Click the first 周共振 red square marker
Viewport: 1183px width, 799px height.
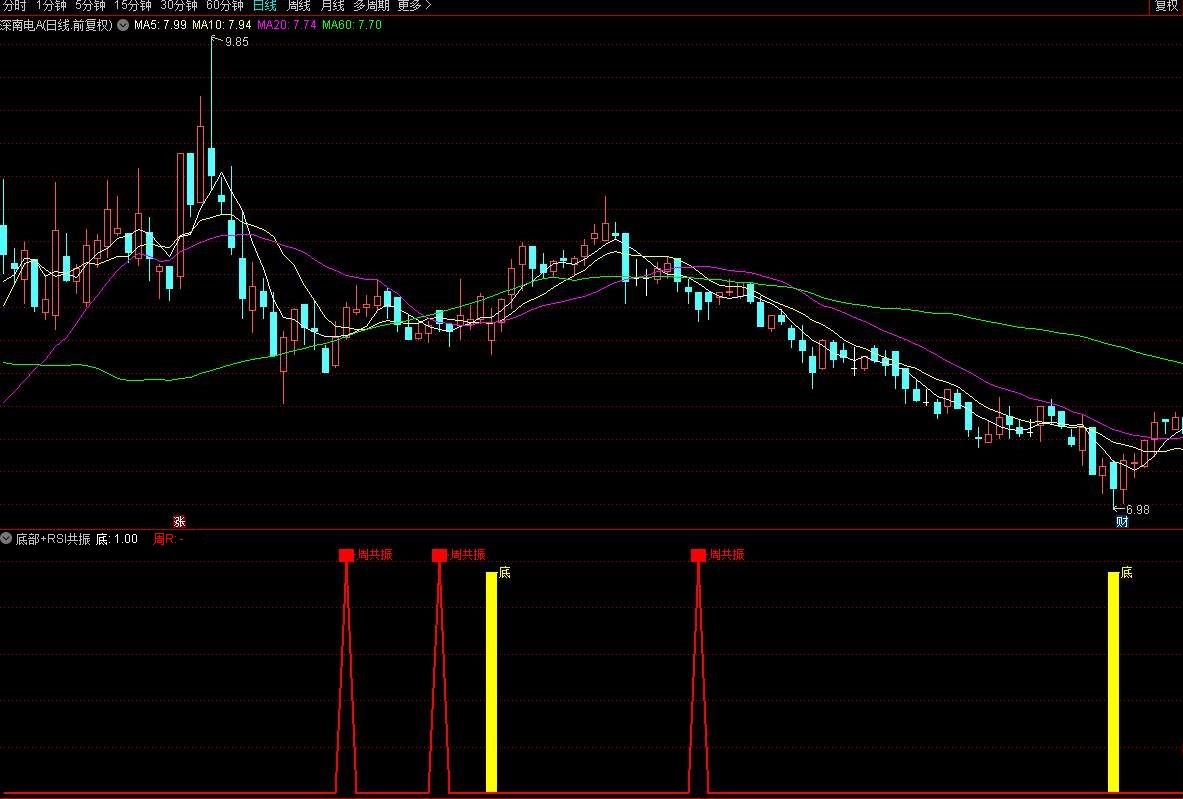click(346, 555)
